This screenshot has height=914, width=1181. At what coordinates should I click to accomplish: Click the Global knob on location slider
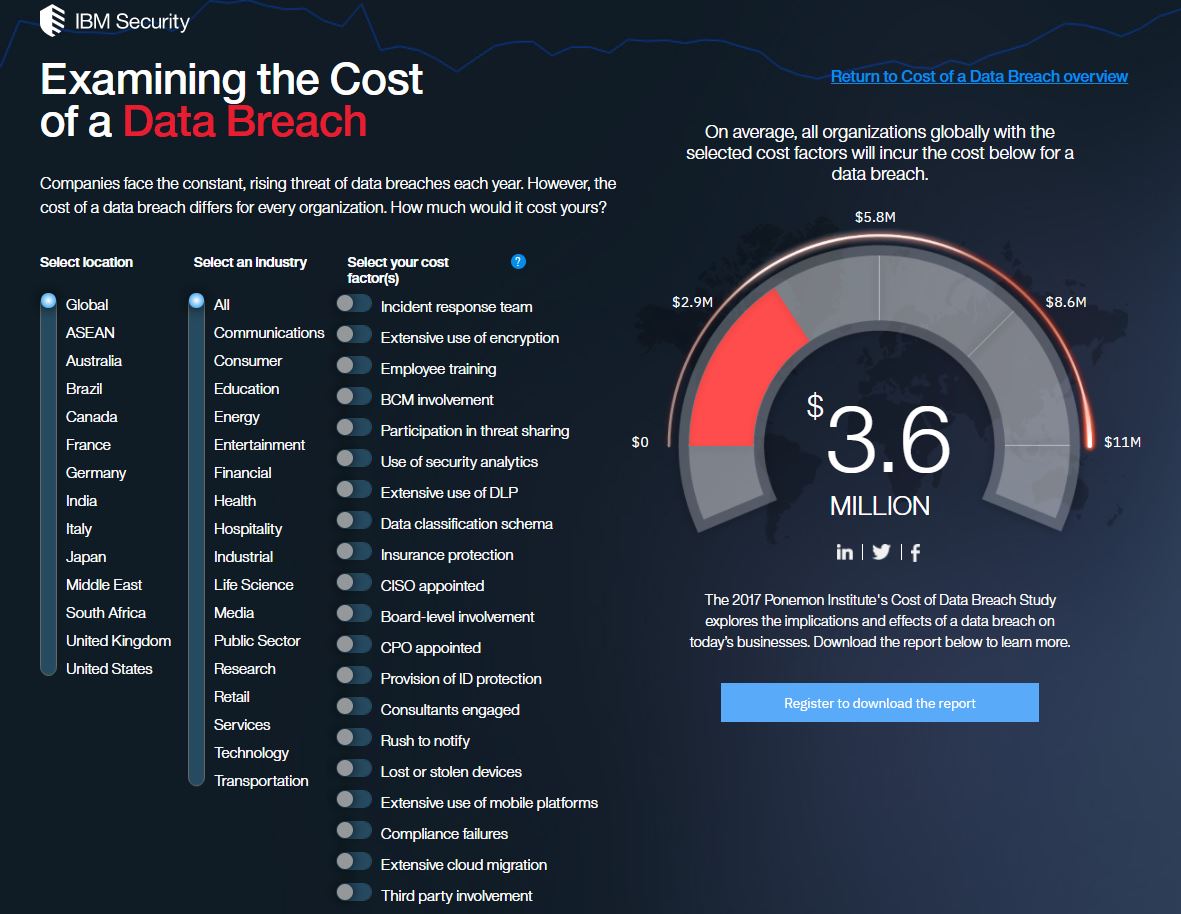pyautogui.click(x=48, y=302)
